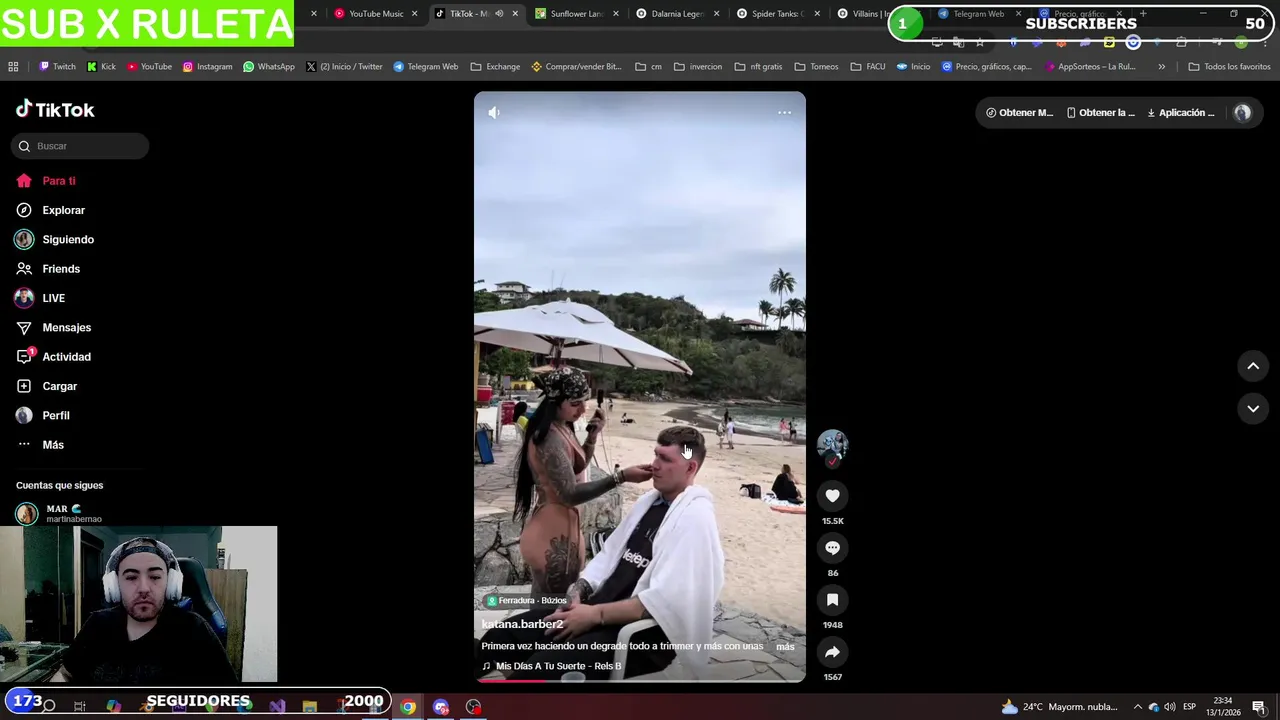1280x720 pixels.
Task: Open the AppSorteos – La Rul... bookmark
Action: point(1090,67)
